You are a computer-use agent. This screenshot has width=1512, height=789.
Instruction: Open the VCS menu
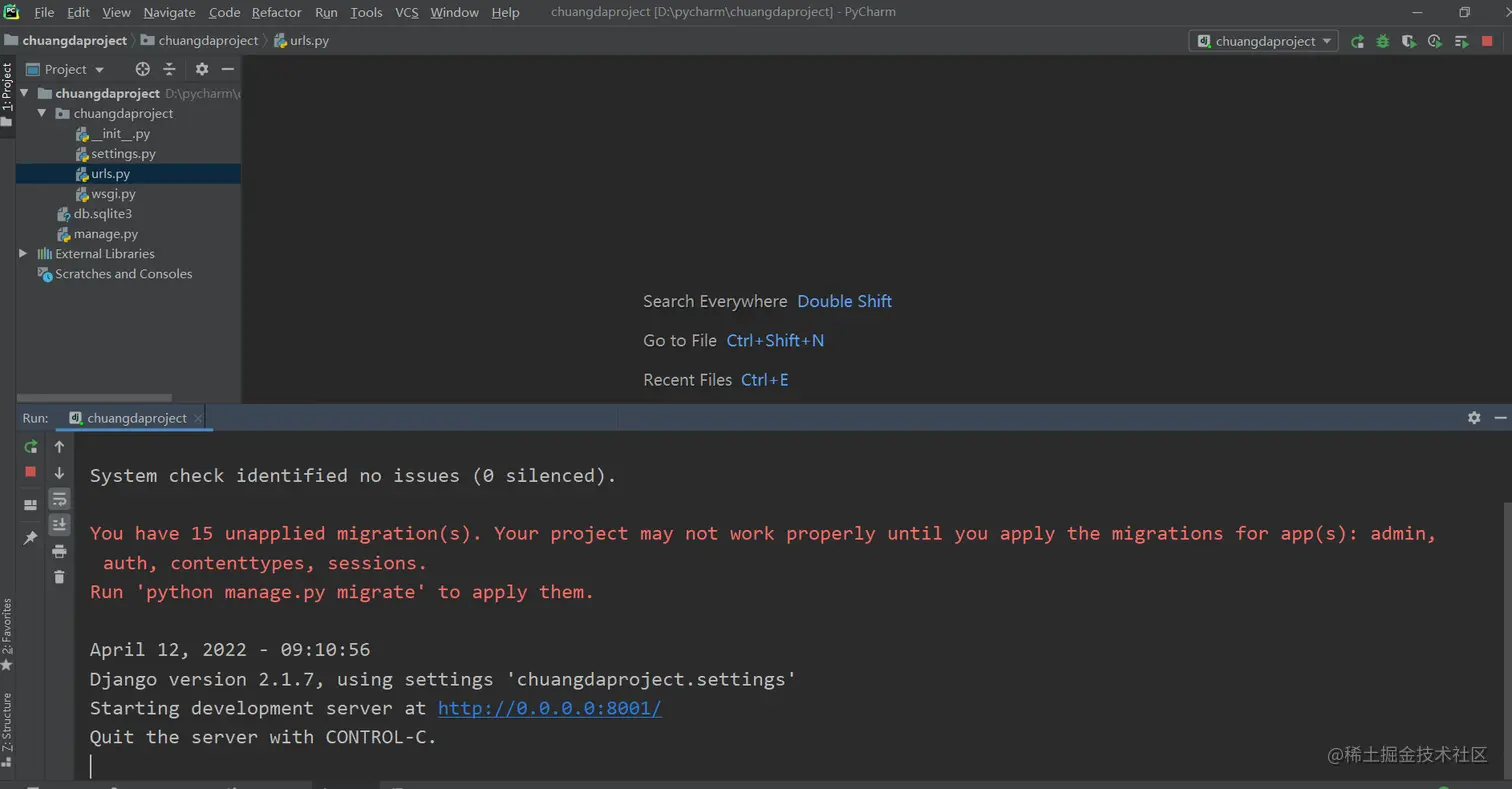point(407,12)
